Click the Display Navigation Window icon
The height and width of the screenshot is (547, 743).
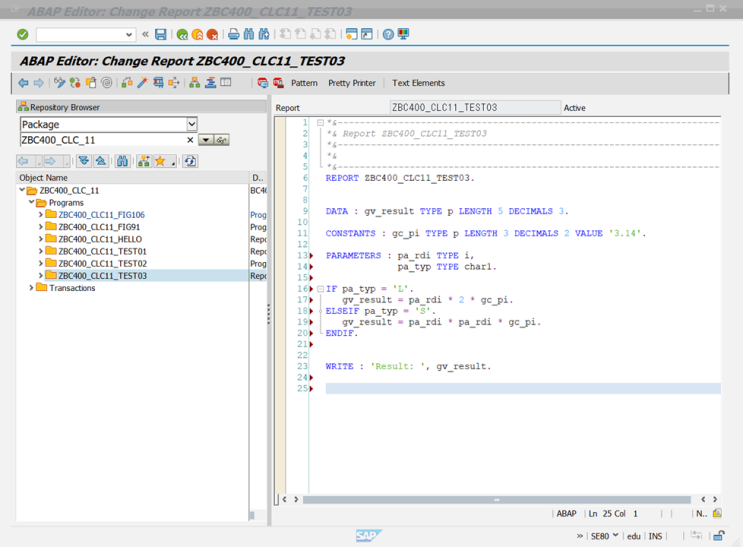click(210, 83)
